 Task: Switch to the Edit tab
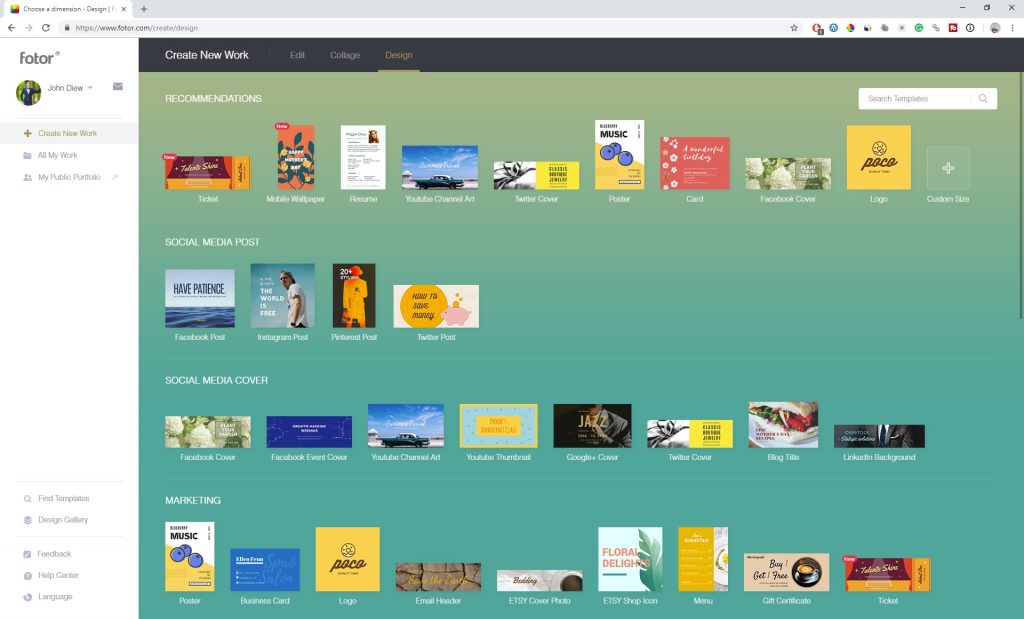pyautogui.click(x=297, y=56)
